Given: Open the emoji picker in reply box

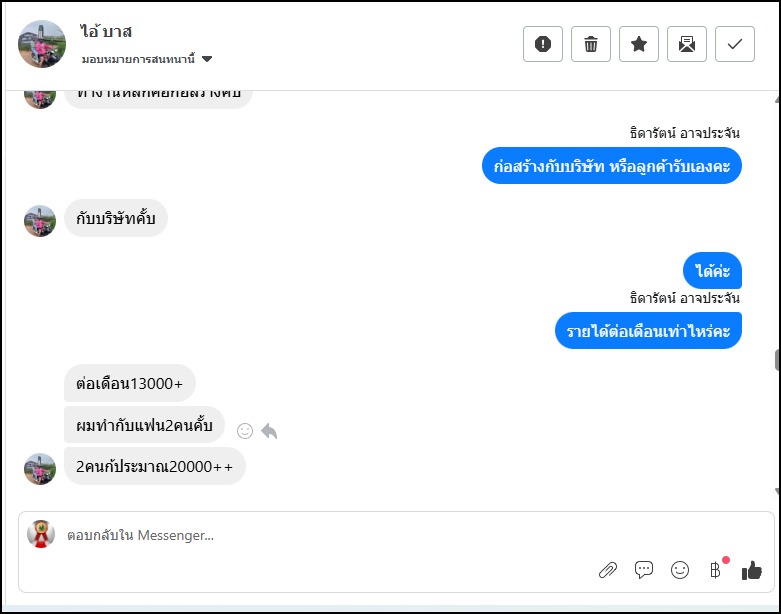Looking at the screenshot, I should coord(680,570).
